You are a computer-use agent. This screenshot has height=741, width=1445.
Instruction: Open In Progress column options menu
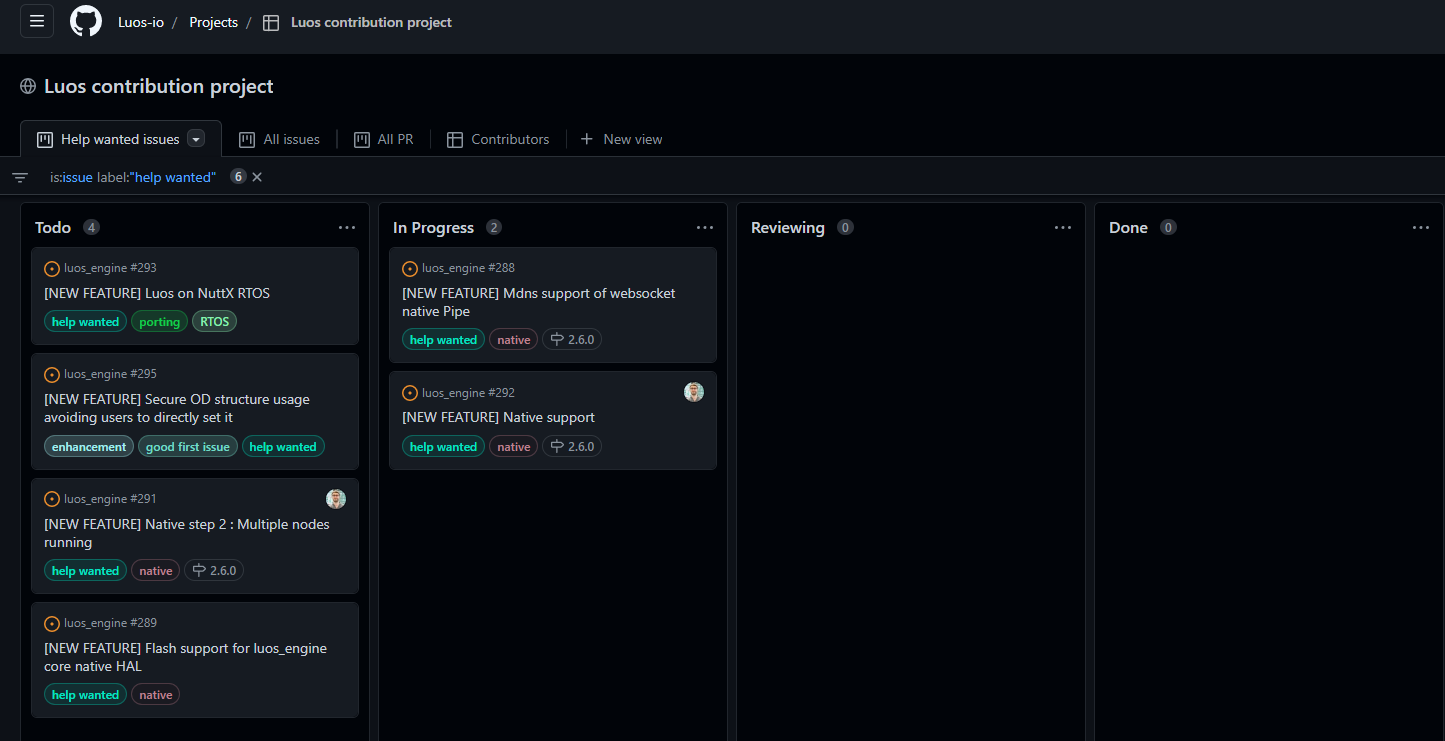click(x=705, y=228)
